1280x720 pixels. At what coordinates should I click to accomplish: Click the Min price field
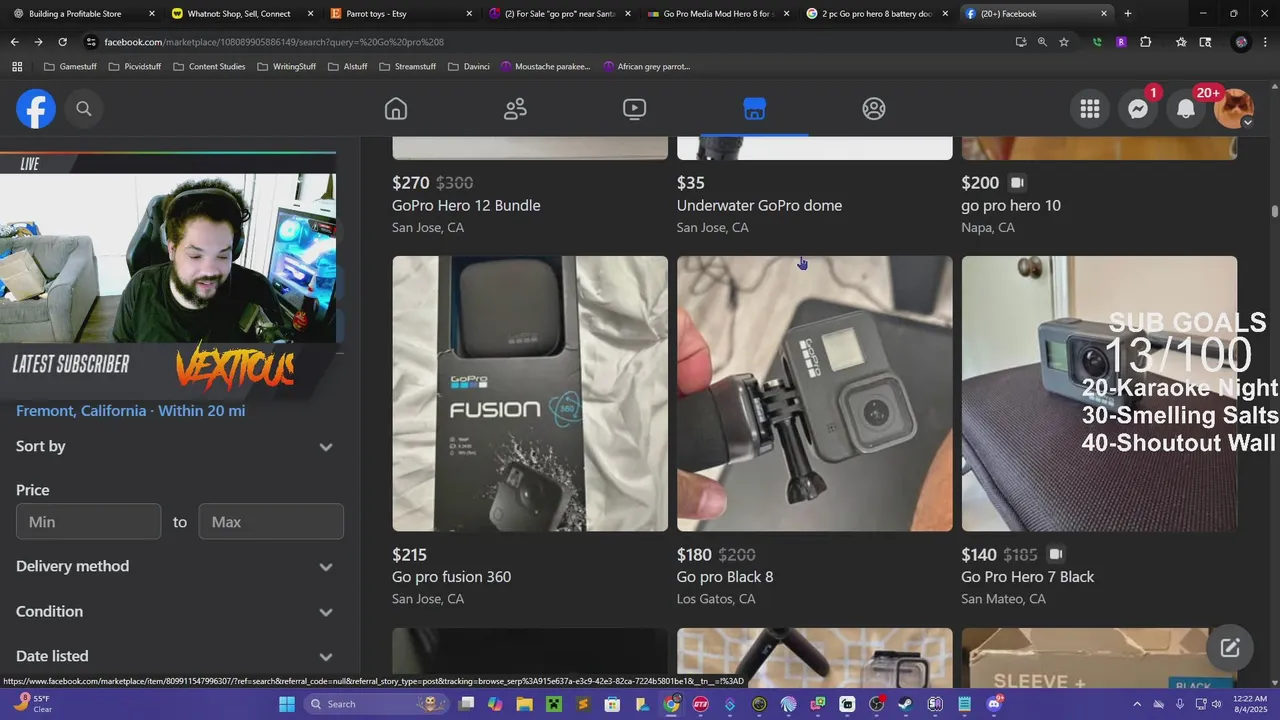pyautogui.click(x=88, y=522)
